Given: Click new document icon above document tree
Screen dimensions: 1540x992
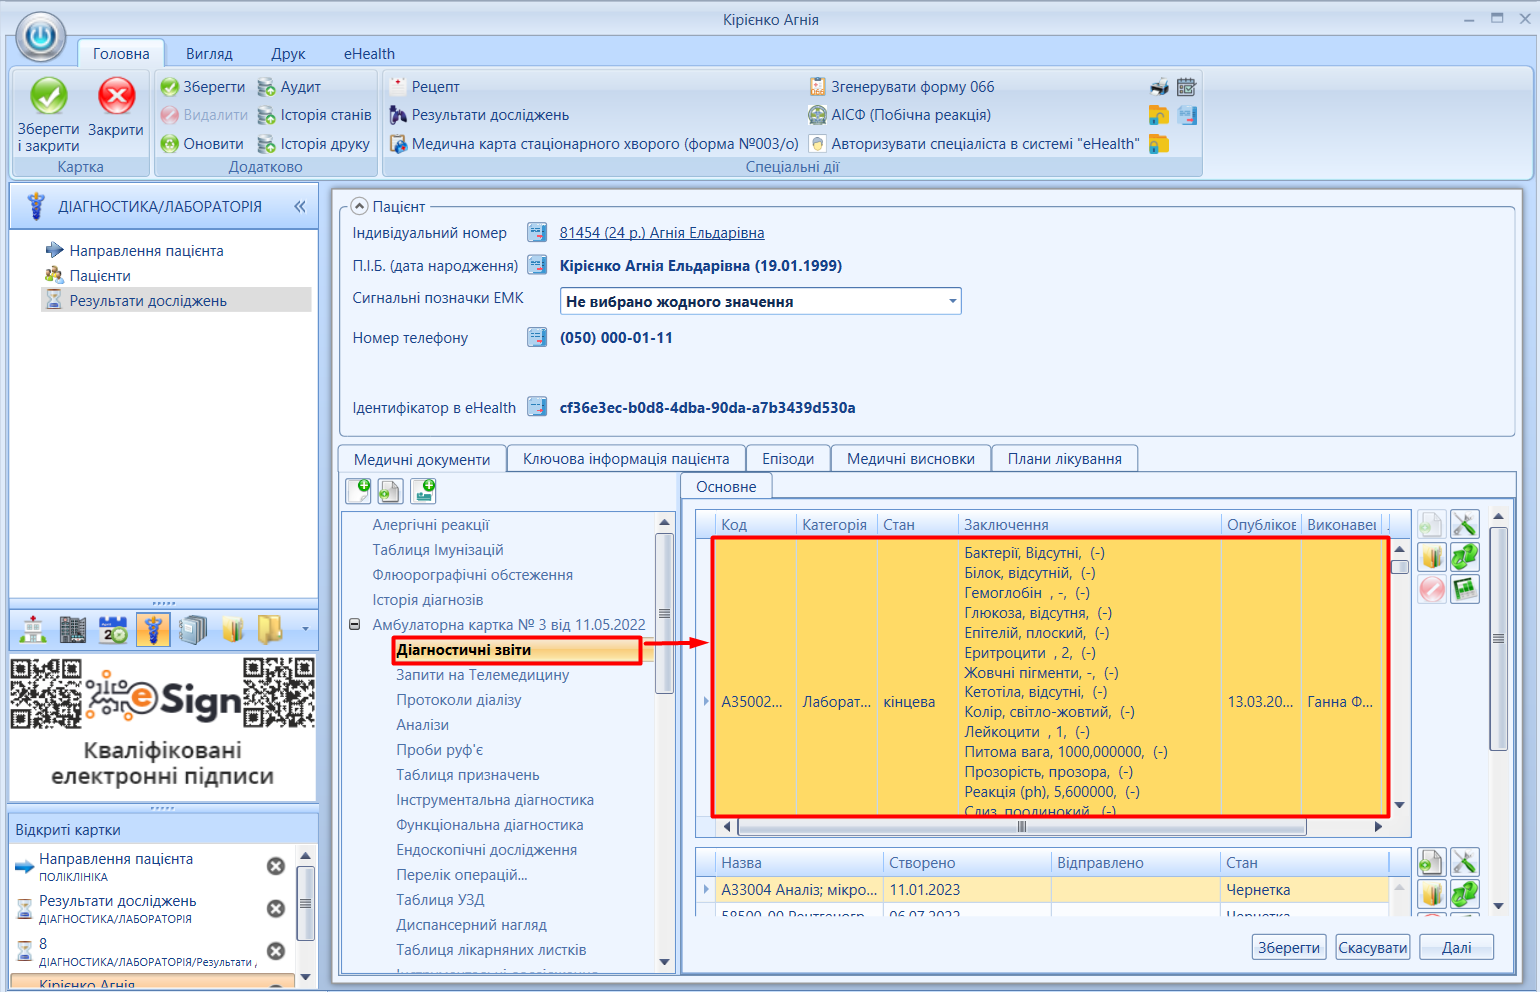Looking at the screenshot, I should (358, 490).
